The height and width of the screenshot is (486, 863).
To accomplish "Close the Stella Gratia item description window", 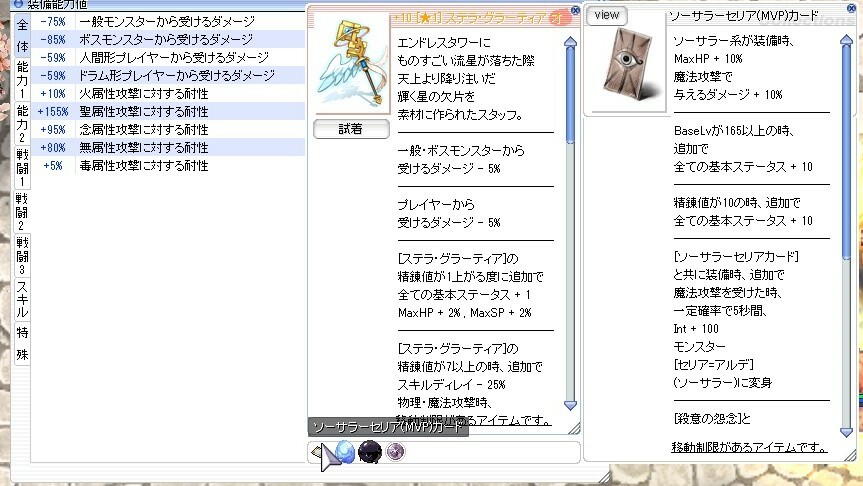I will click(574, 12).
